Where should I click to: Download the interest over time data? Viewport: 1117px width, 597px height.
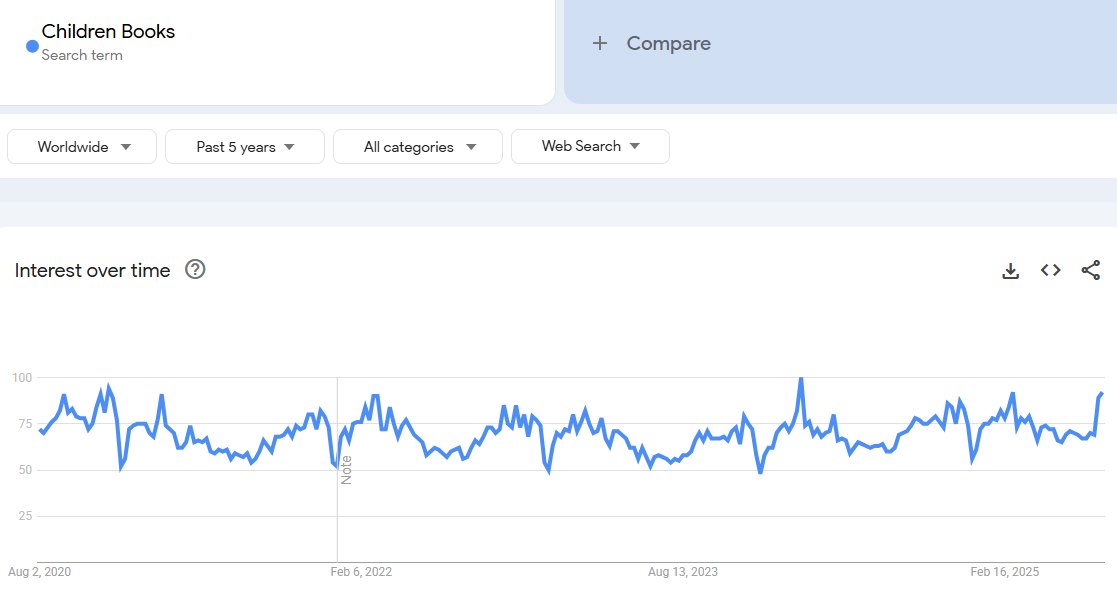1010,271
